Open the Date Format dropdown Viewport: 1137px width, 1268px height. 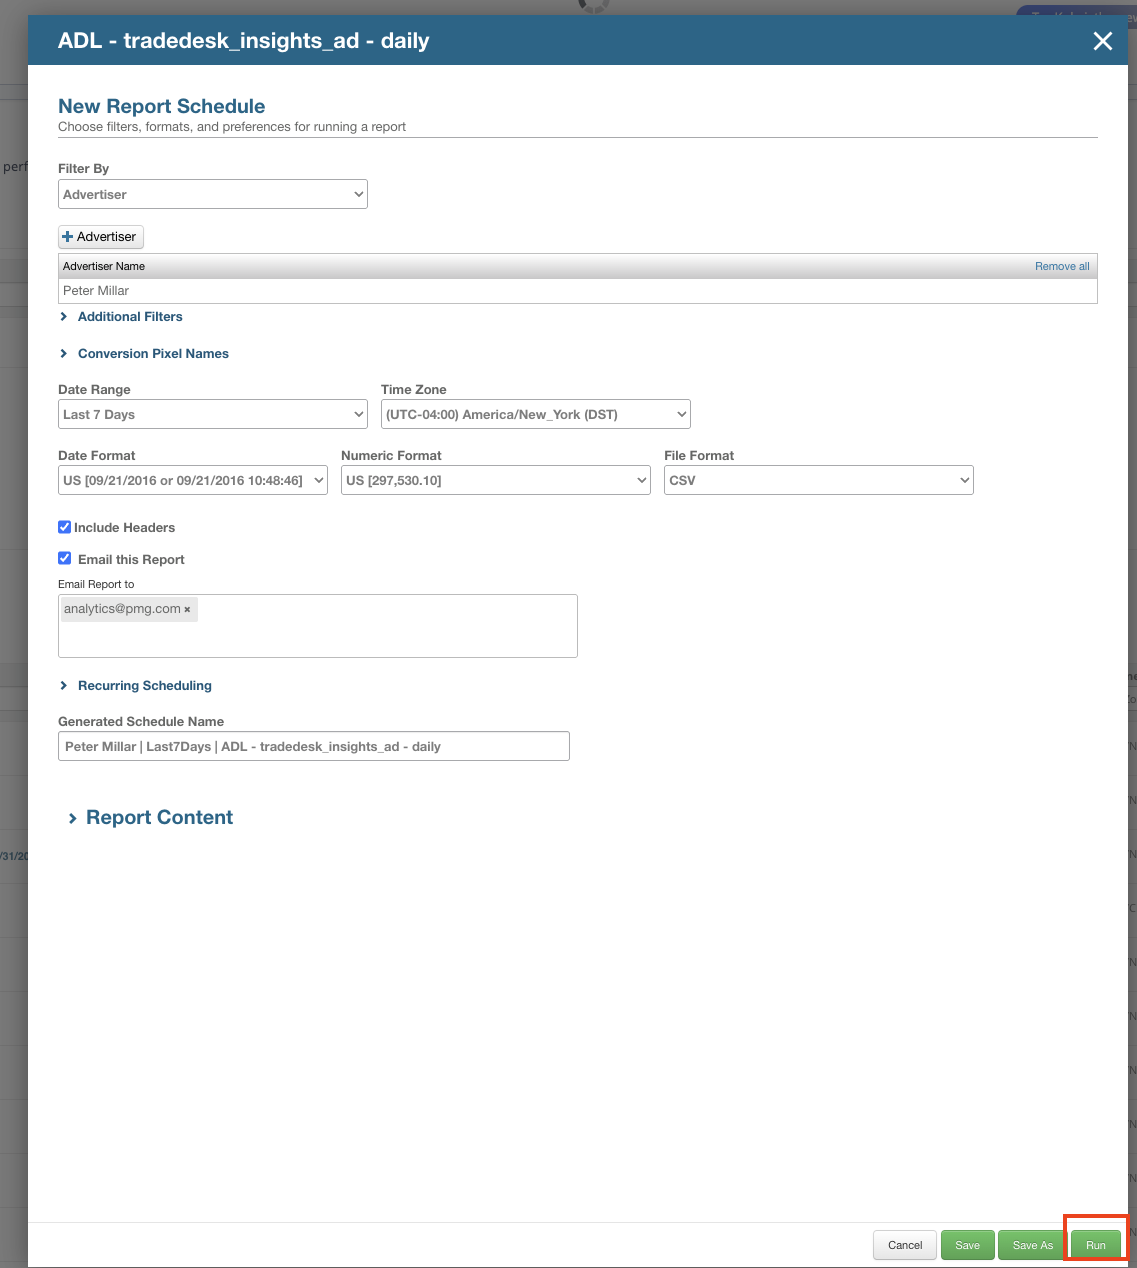tap(193, 480)
